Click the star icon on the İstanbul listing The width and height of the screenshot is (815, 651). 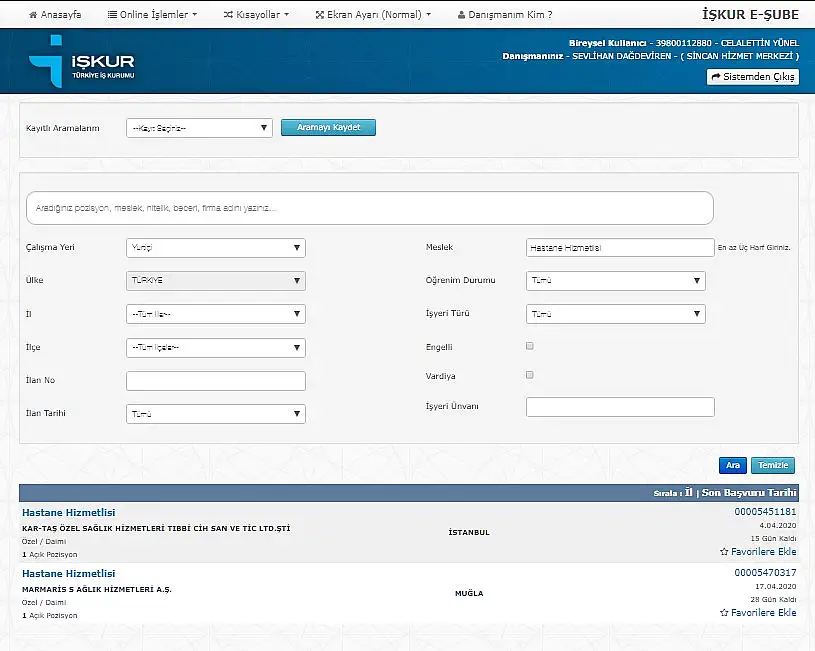[724, 552]
